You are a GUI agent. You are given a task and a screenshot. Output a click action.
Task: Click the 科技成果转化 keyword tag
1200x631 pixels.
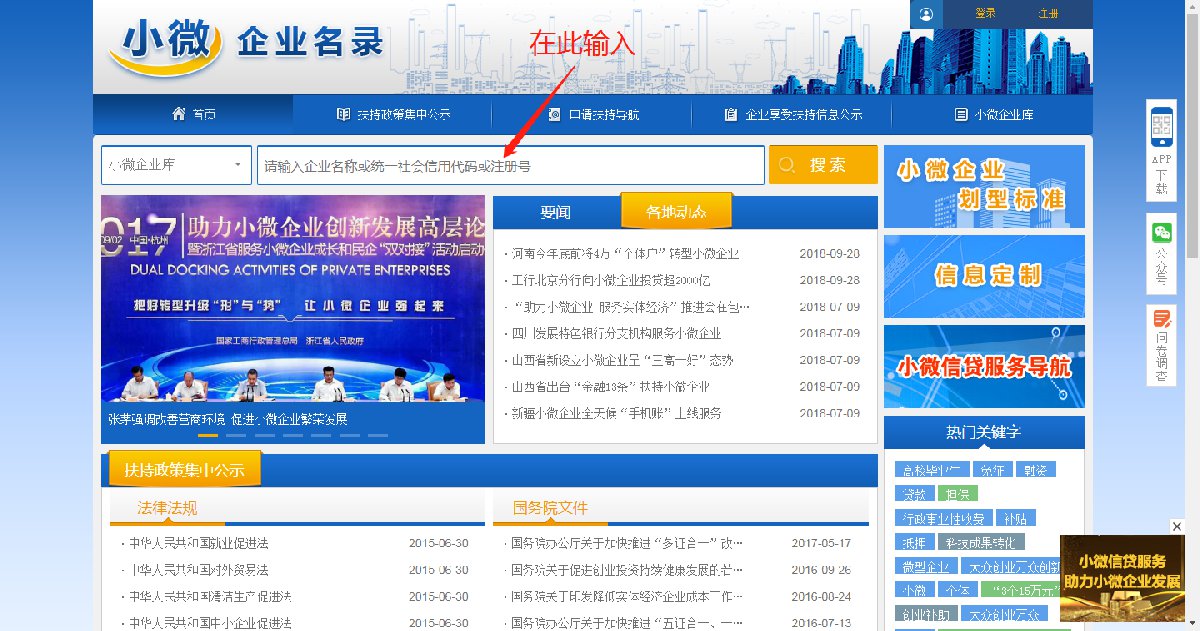(979, 542)
